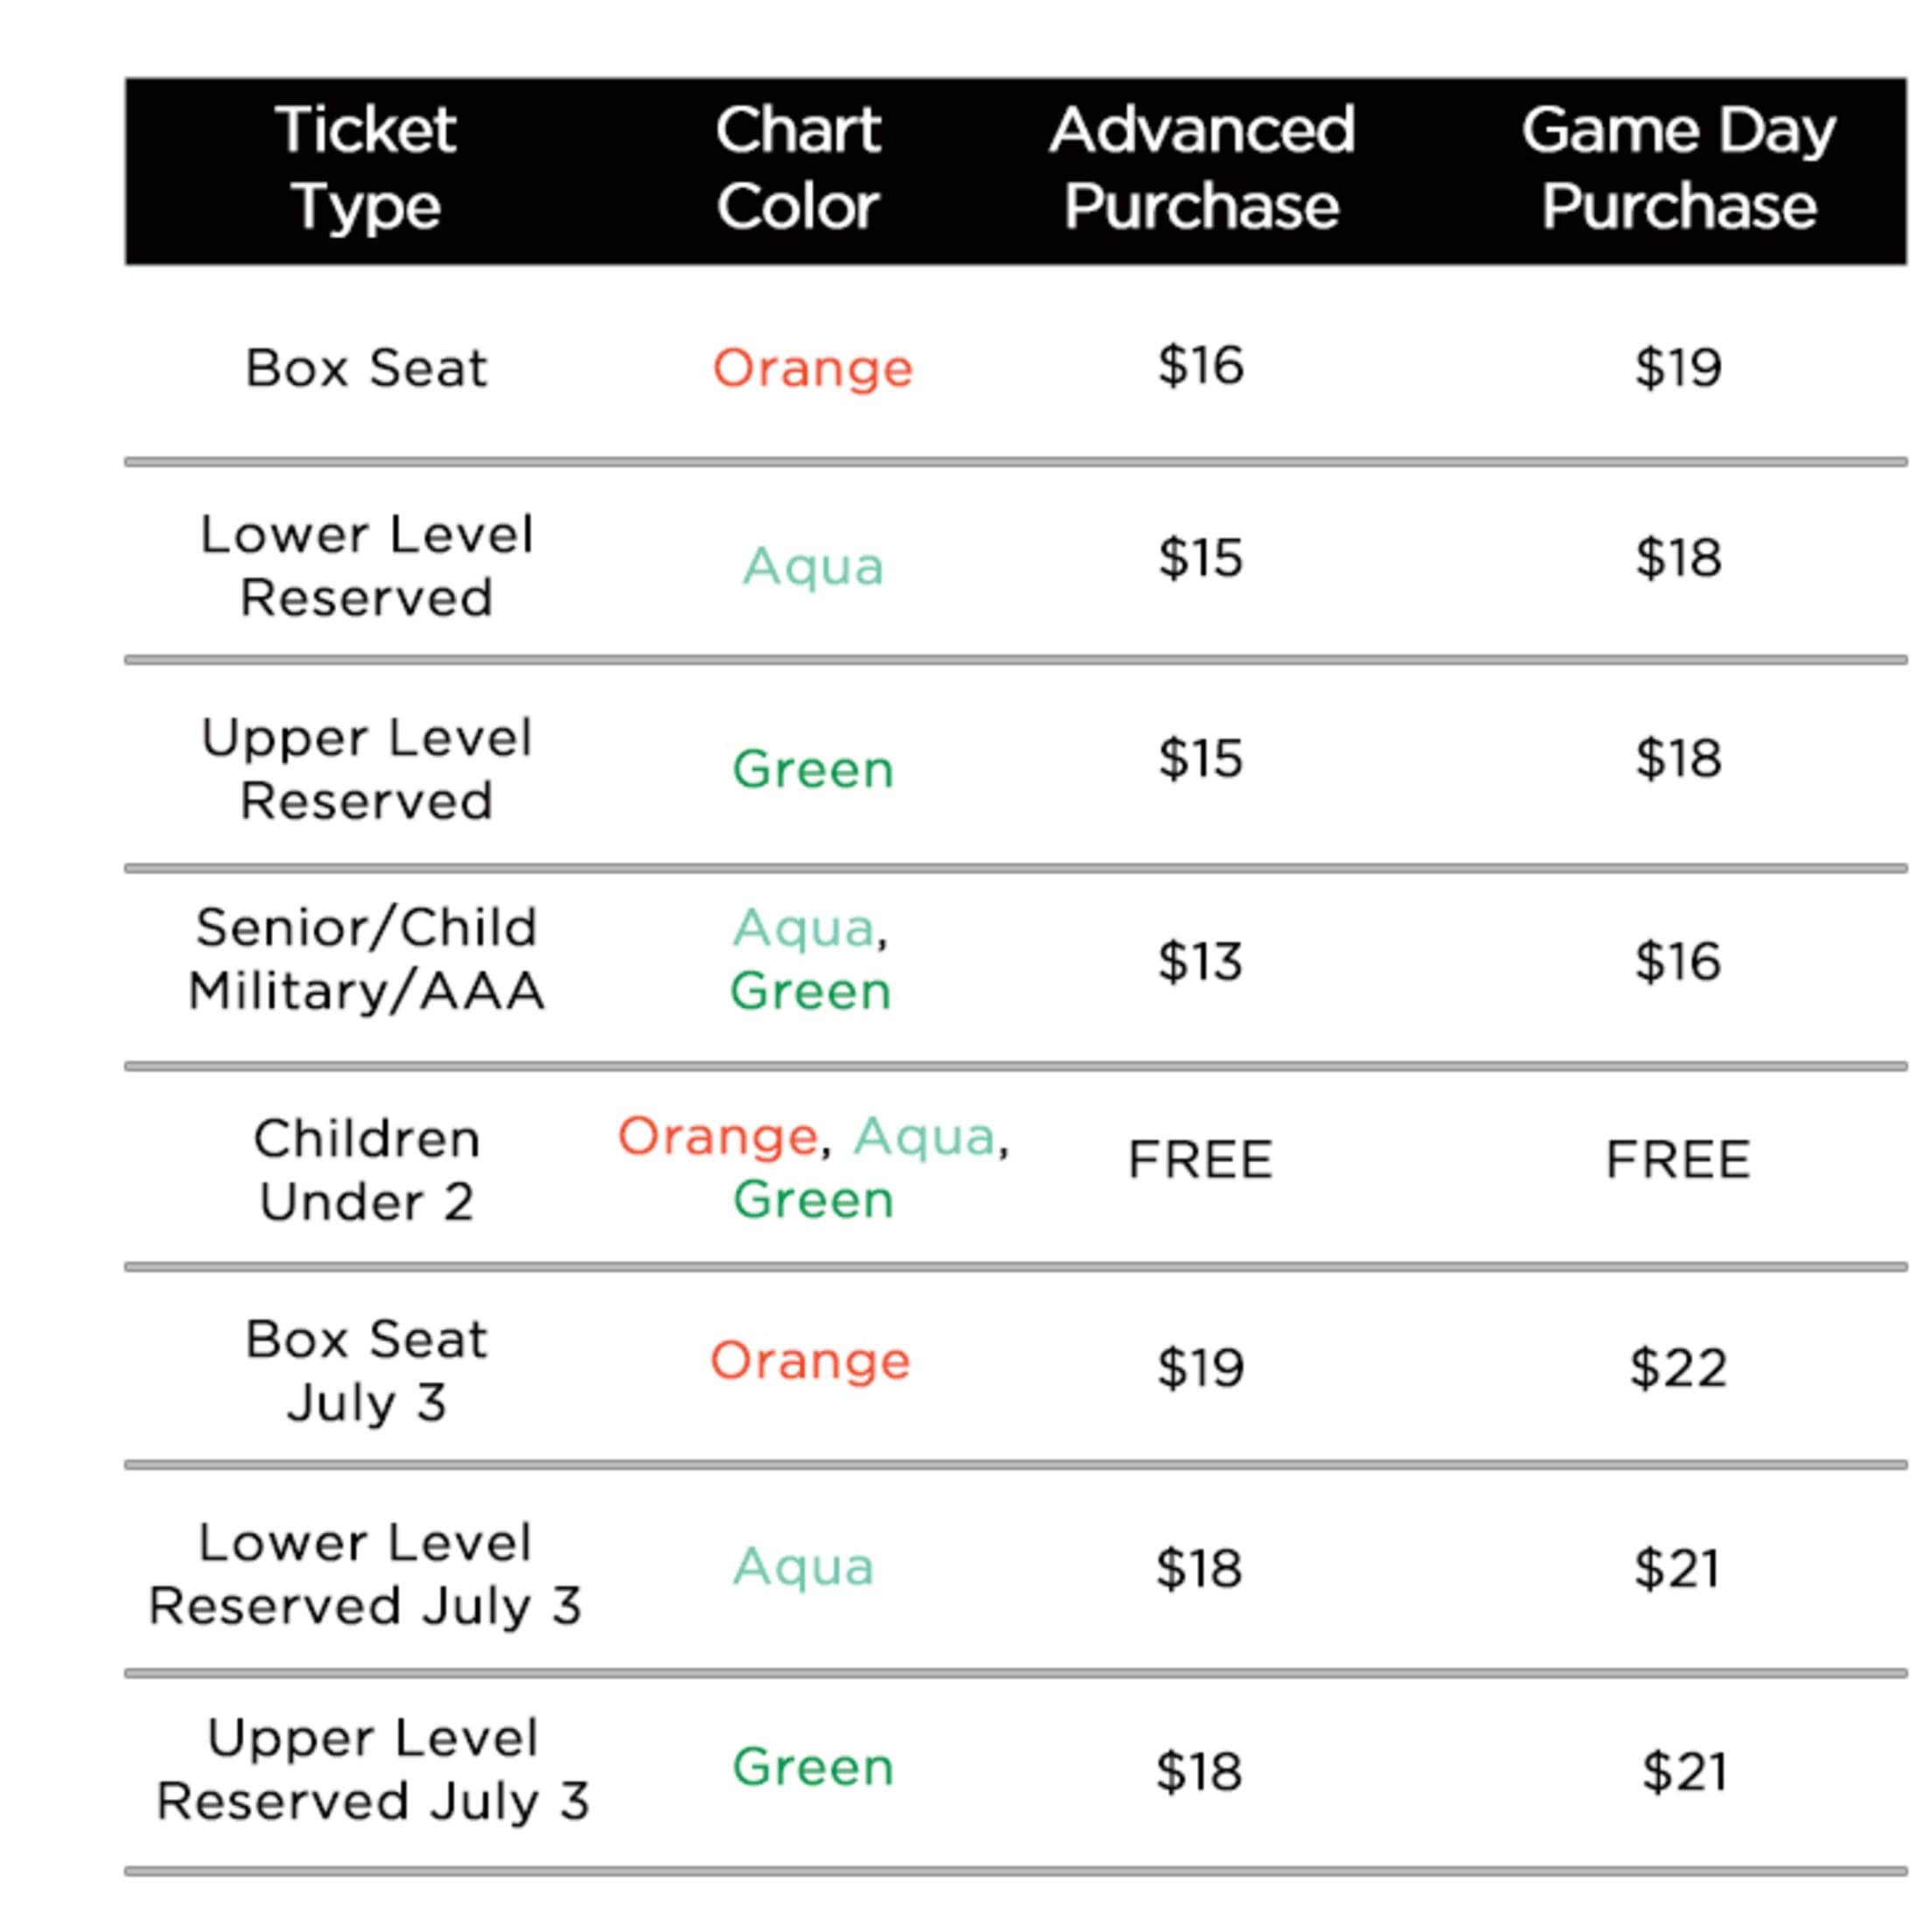
Task: Click Aqua label for Lower Level Reserved
Action: 812,568
